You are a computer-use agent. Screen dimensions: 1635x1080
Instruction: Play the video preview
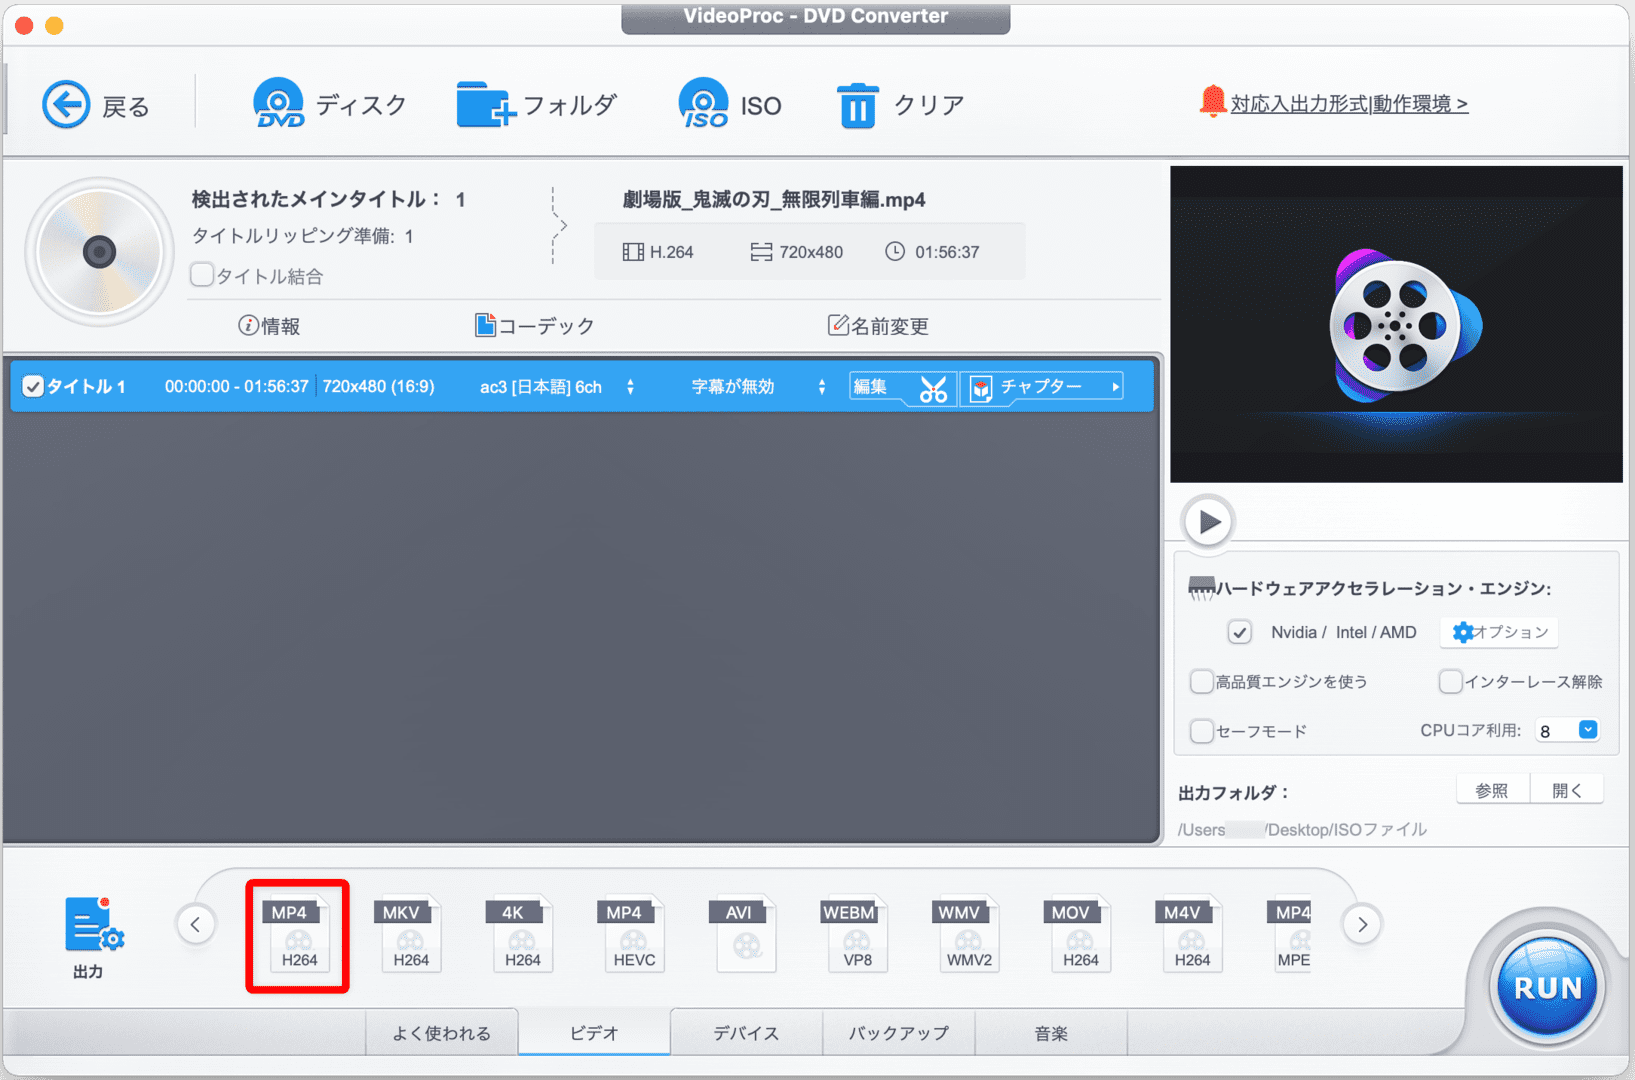coord(1208,521)
